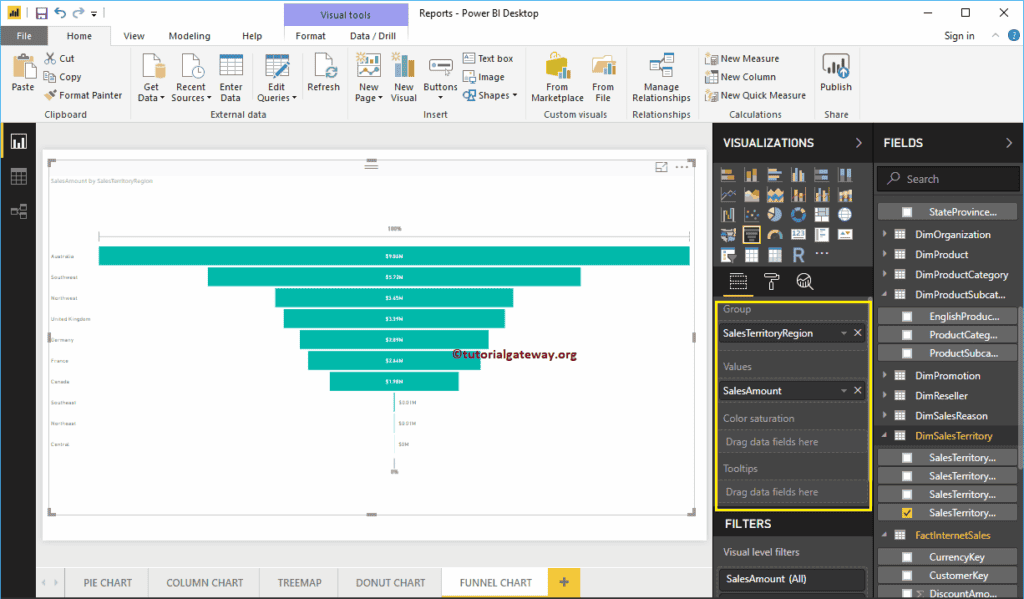Viewport: 1024px width, 599px height.
Task: Select the line chart visualization icon
Action: [x=728, y=195]
